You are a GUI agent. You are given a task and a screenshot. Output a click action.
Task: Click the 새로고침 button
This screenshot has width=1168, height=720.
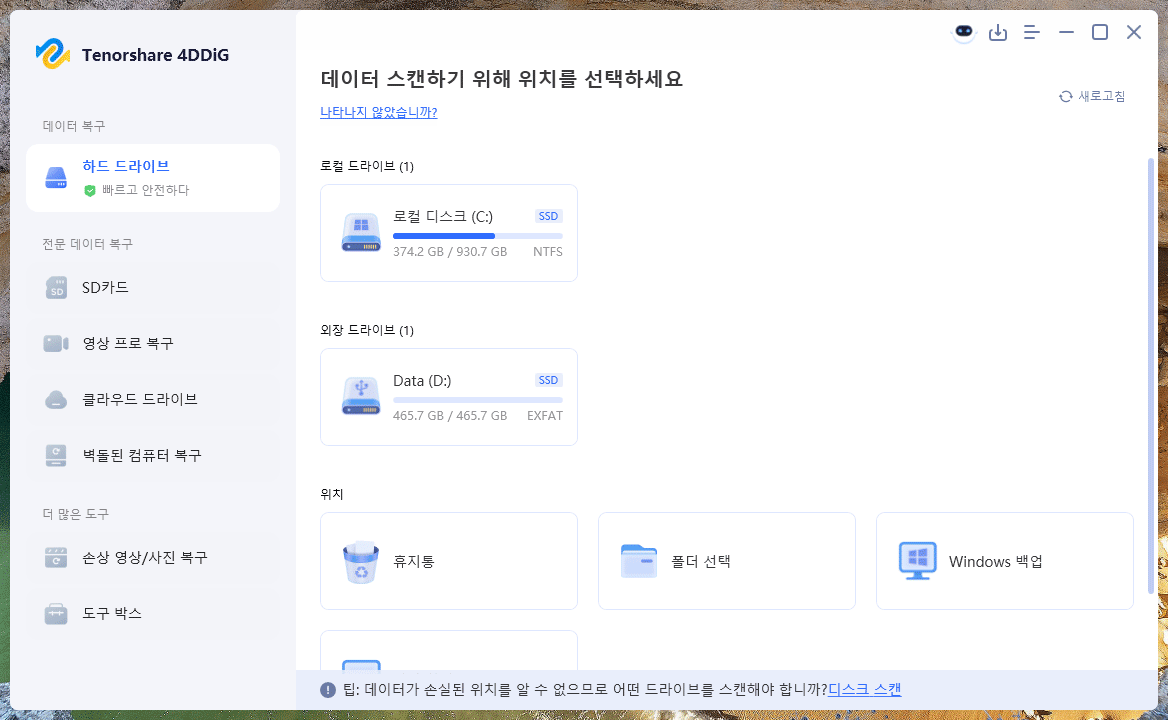click(1092, 97)
